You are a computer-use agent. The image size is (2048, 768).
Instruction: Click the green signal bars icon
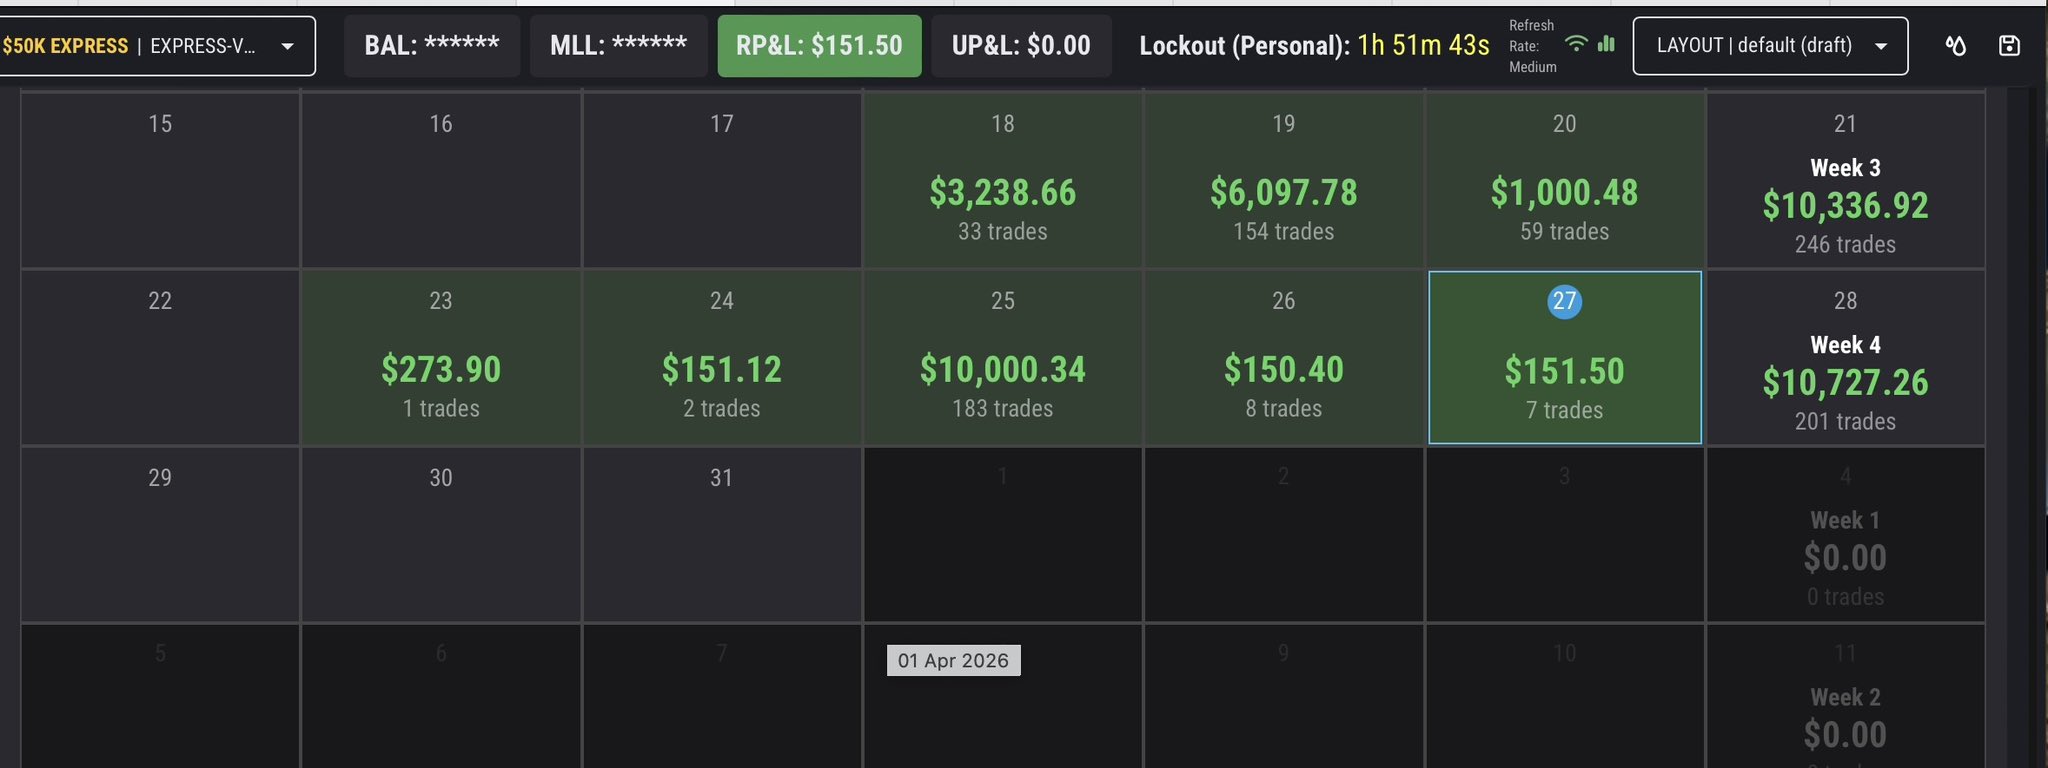[x=1606, y=44]
